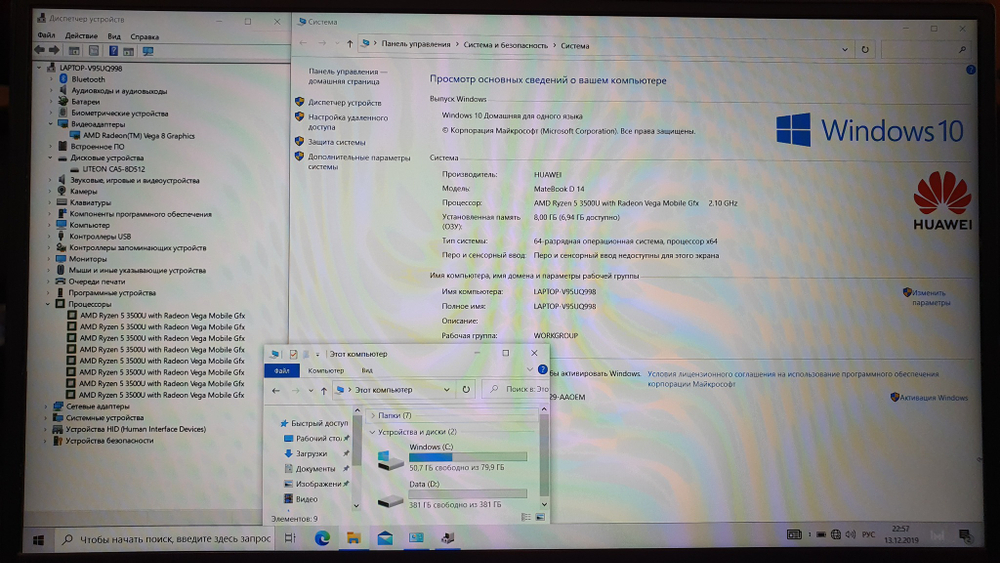Image resolution: width=1000 pixels, height=563 pixels.
Task: Open Файл tab in Explorer window
Action: pos(282,370)
